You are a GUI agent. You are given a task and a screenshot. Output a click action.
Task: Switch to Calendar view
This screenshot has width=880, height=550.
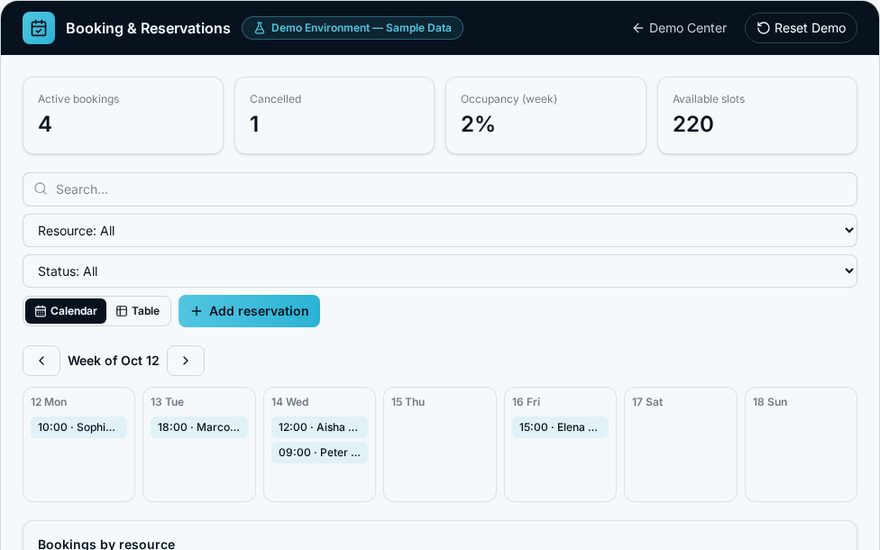coord(66,311)
